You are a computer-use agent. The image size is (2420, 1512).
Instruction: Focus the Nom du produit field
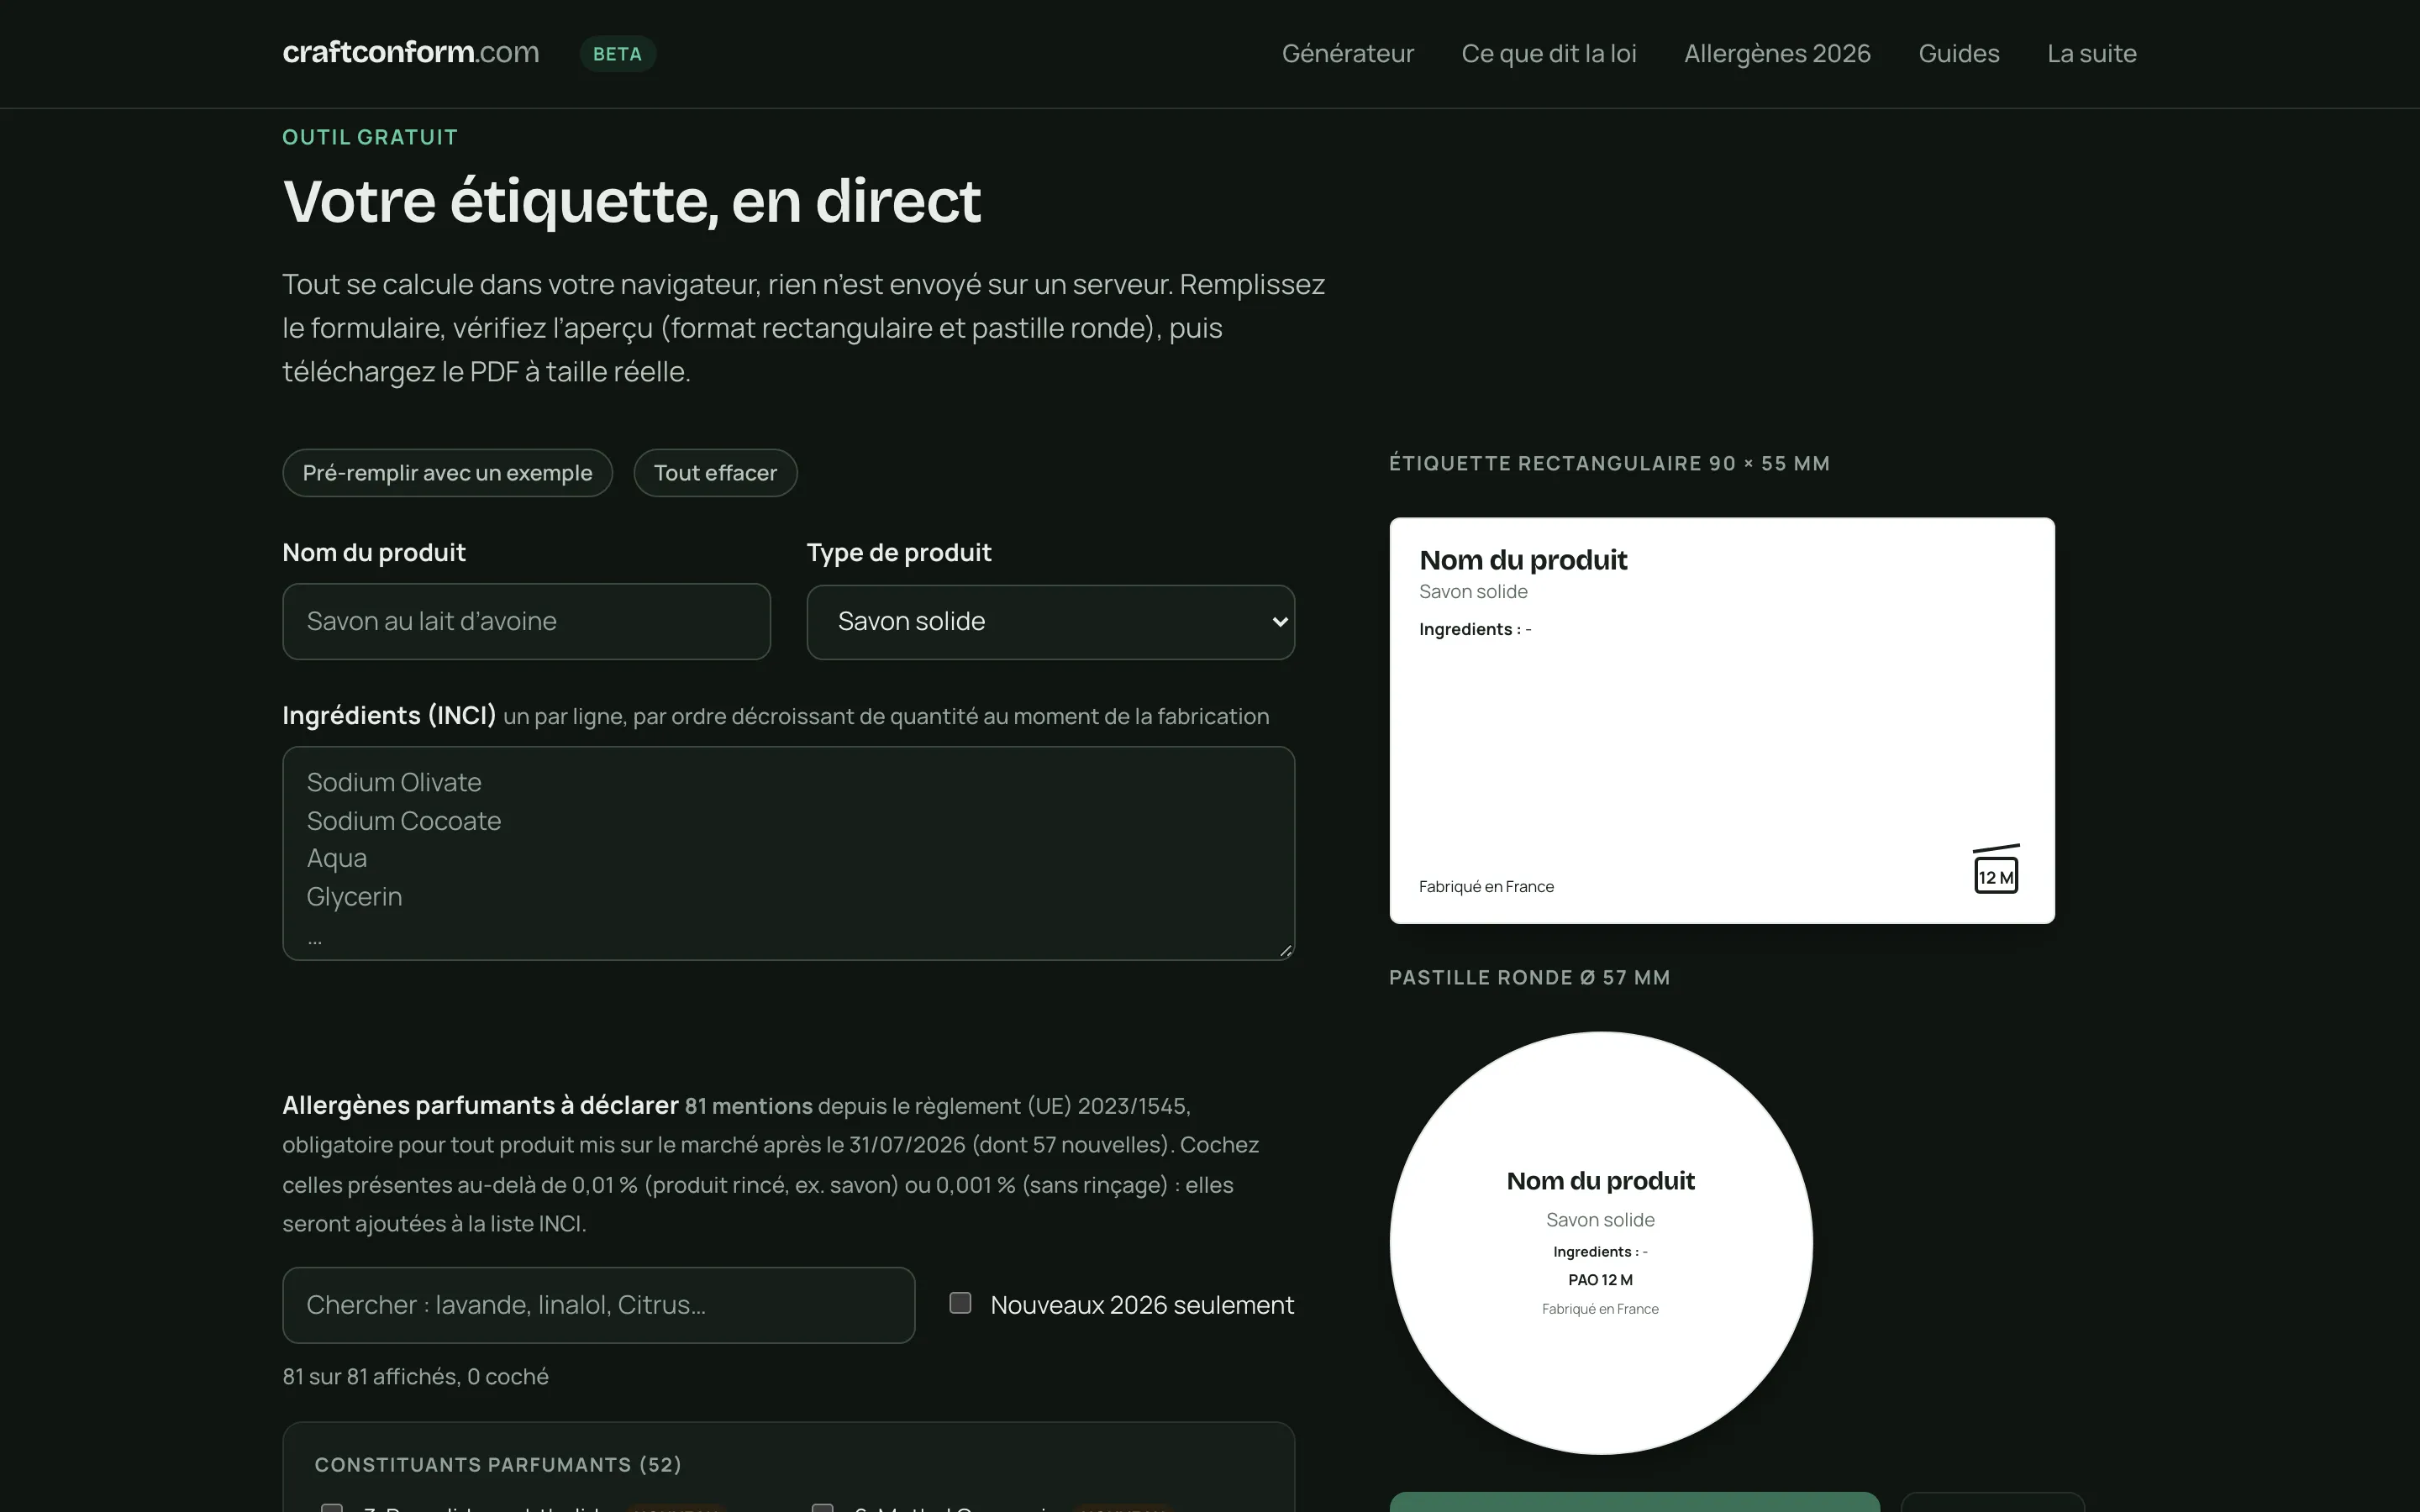[526, 621]
